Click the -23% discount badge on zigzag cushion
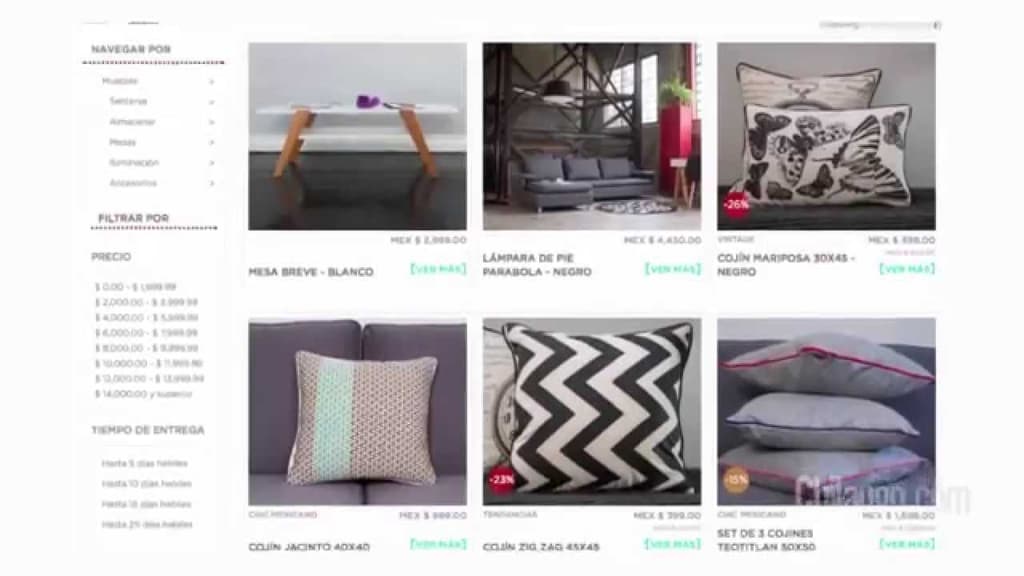The height and width of the screenshot is (576, 1024). (x=502, y=480)
